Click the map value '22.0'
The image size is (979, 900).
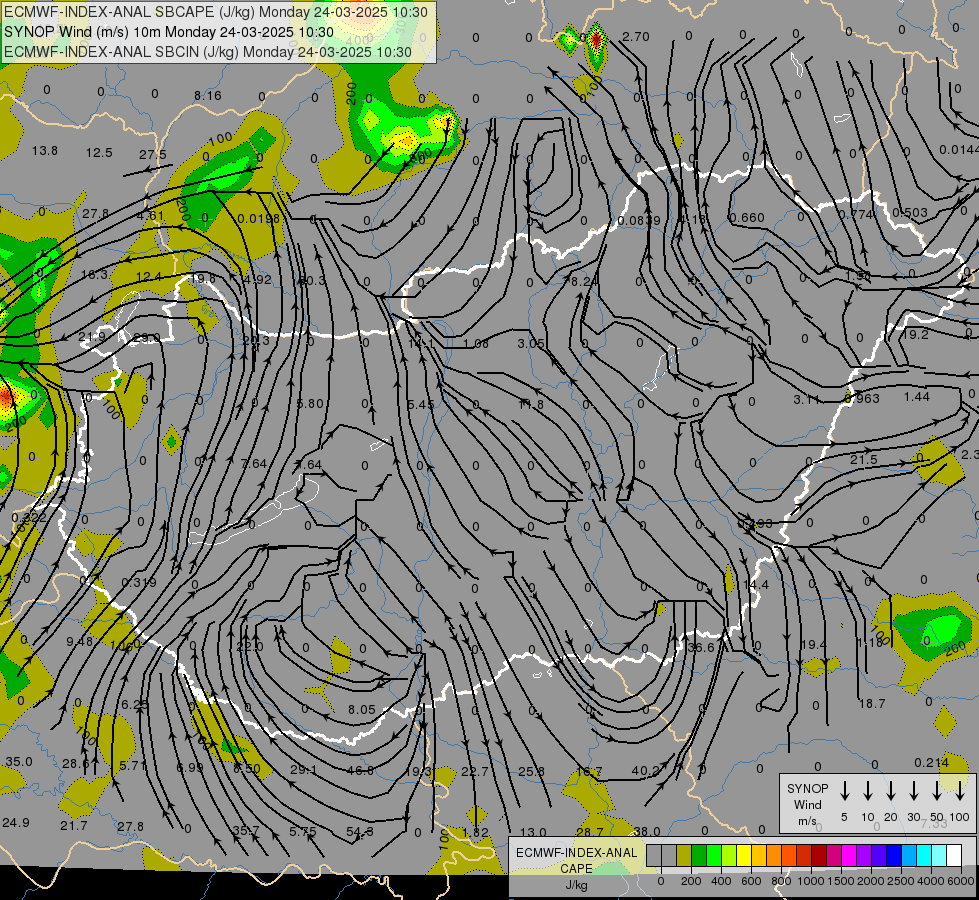click(x=249, y=646)
